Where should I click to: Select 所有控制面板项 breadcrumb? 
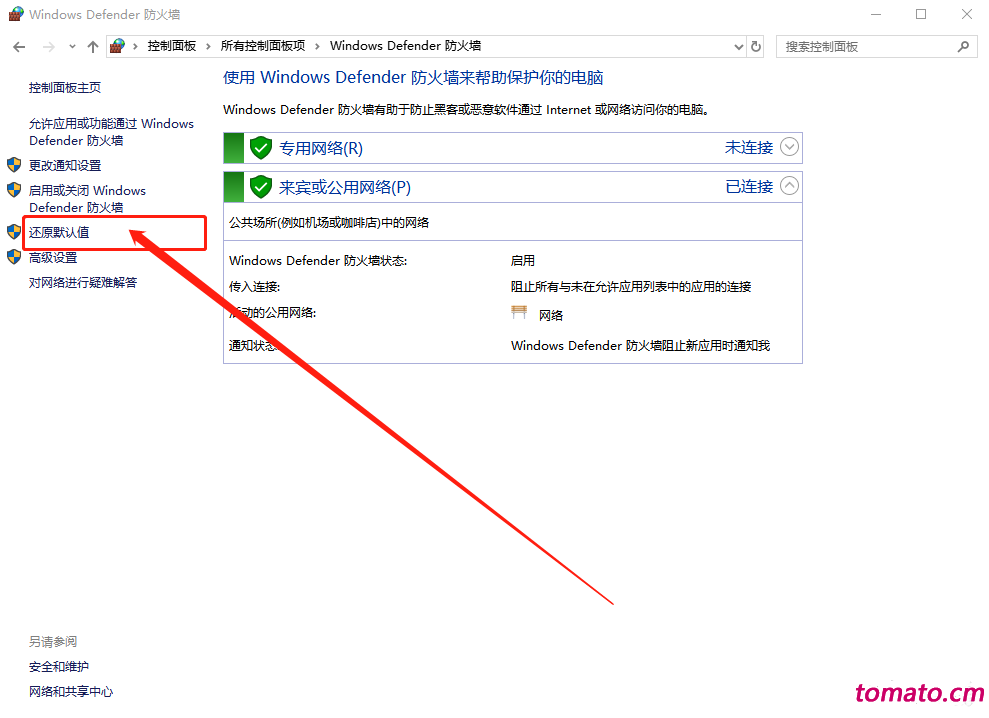(x=263, y=46)
